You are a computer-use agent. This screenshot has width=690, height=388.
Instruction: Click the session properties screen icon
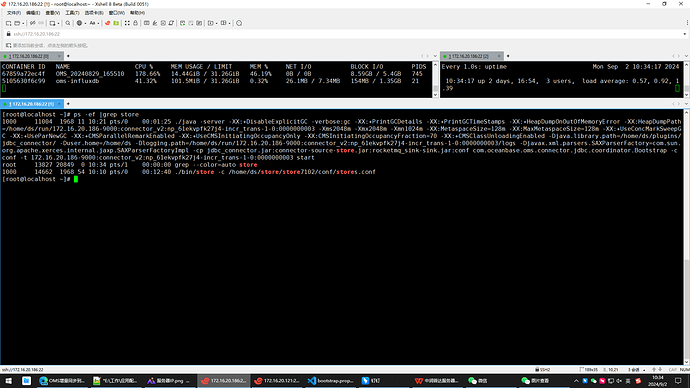point(52,23)
